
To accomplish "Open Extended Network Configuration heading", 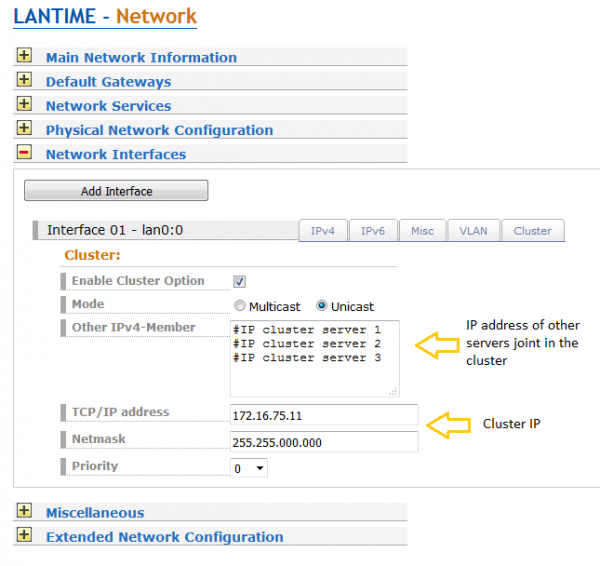I will (x=165, y=537).
